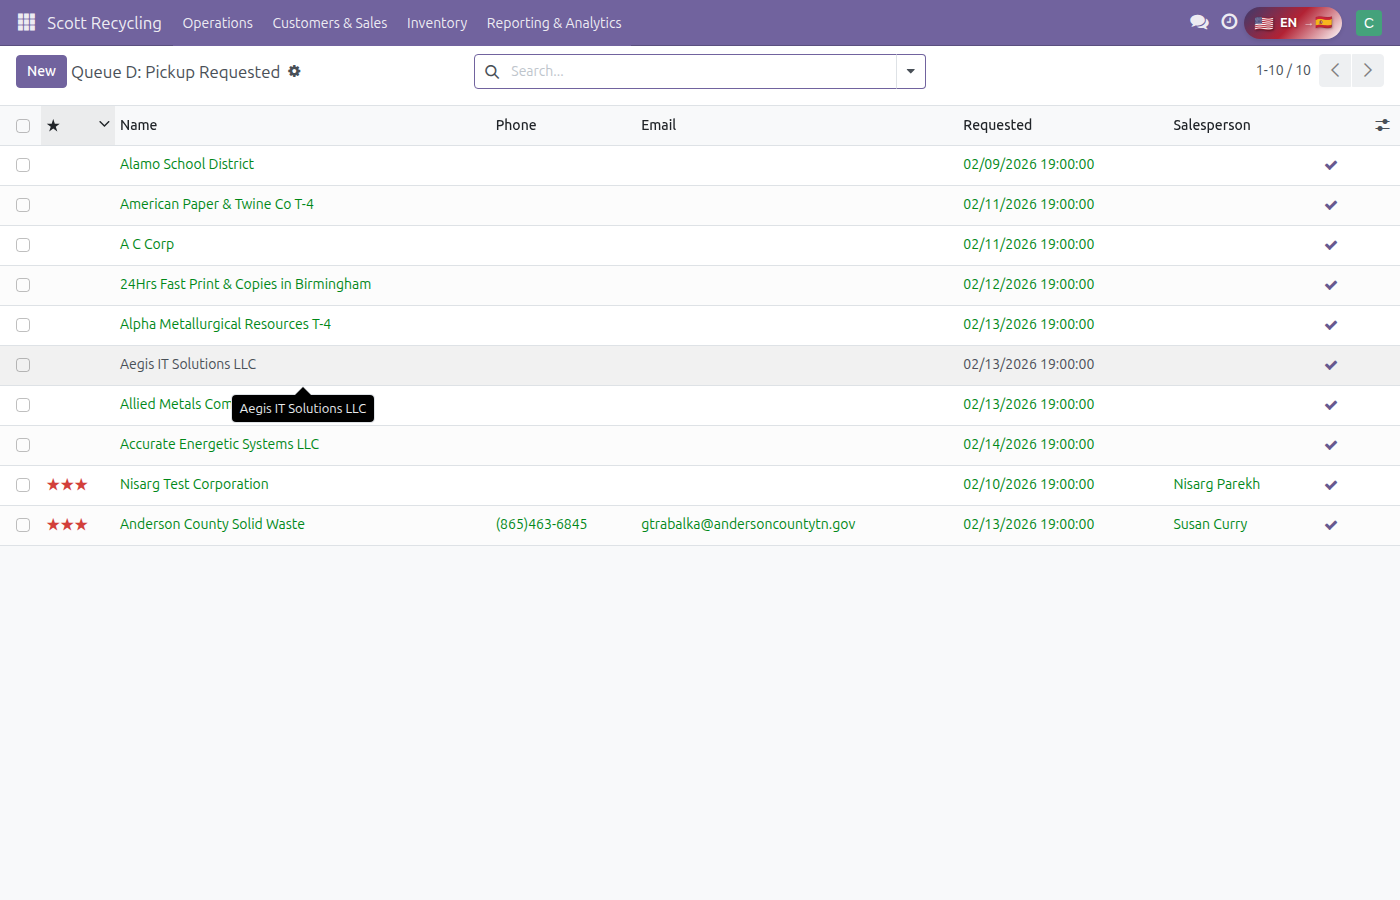The height and width of the screenshot is (900, 1400).
Task: Click requested date 02/09/2026 19:00:00
Action: (x=1028, y=164)
